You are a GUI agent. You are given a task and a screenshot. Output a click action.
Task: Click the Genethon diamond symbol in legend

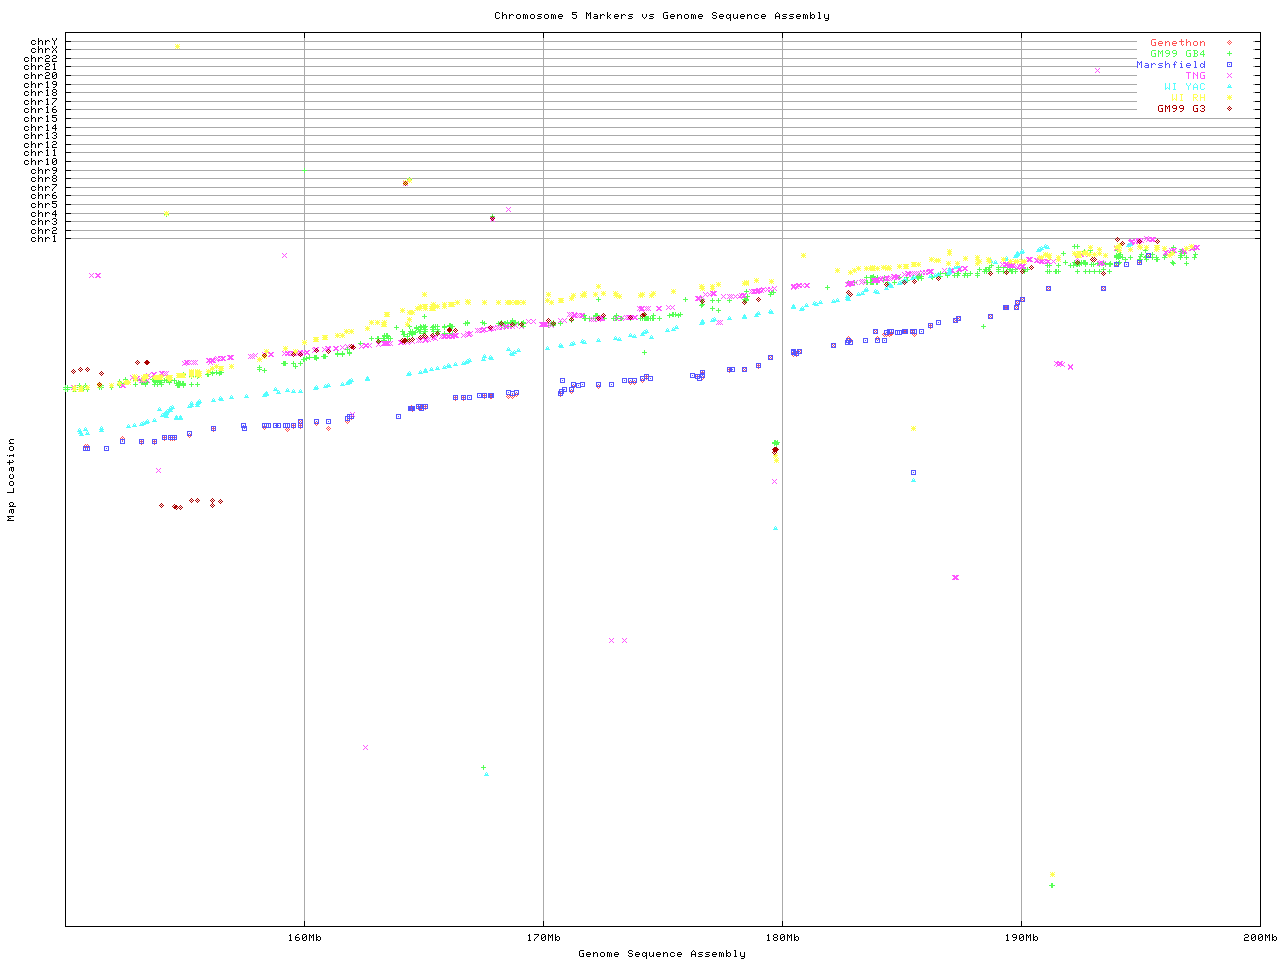point(1229,43)
